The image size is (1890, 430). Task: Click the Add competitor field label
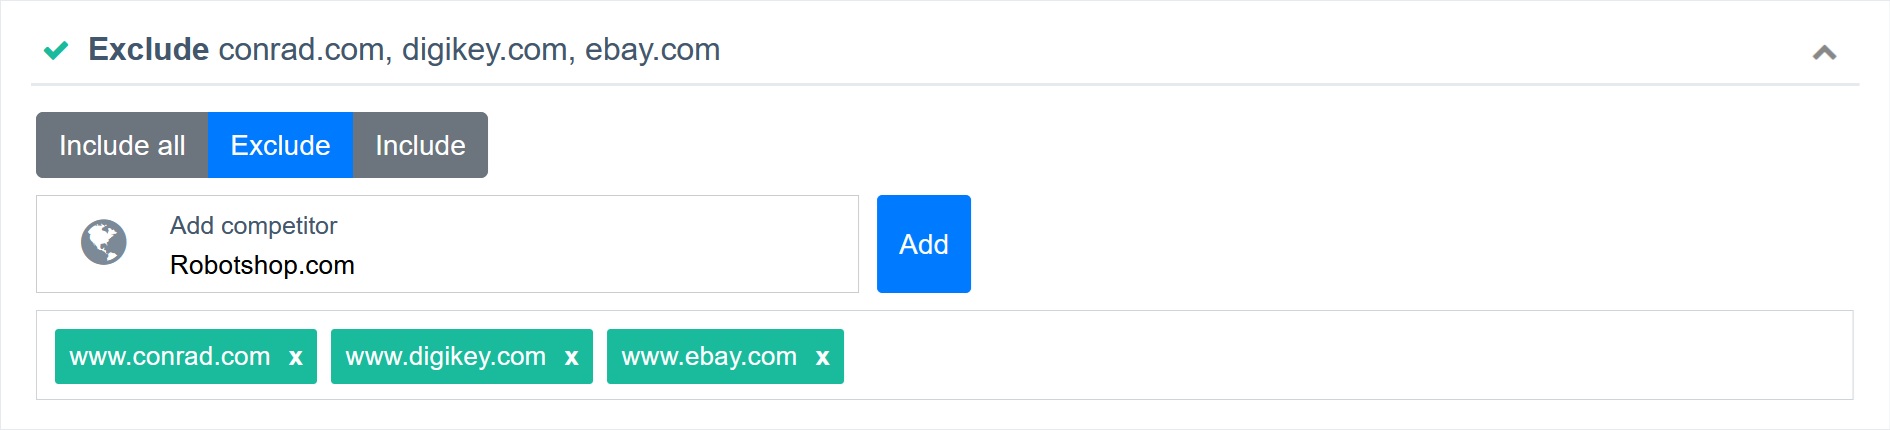pyautogui.click(x=253, y=225)
